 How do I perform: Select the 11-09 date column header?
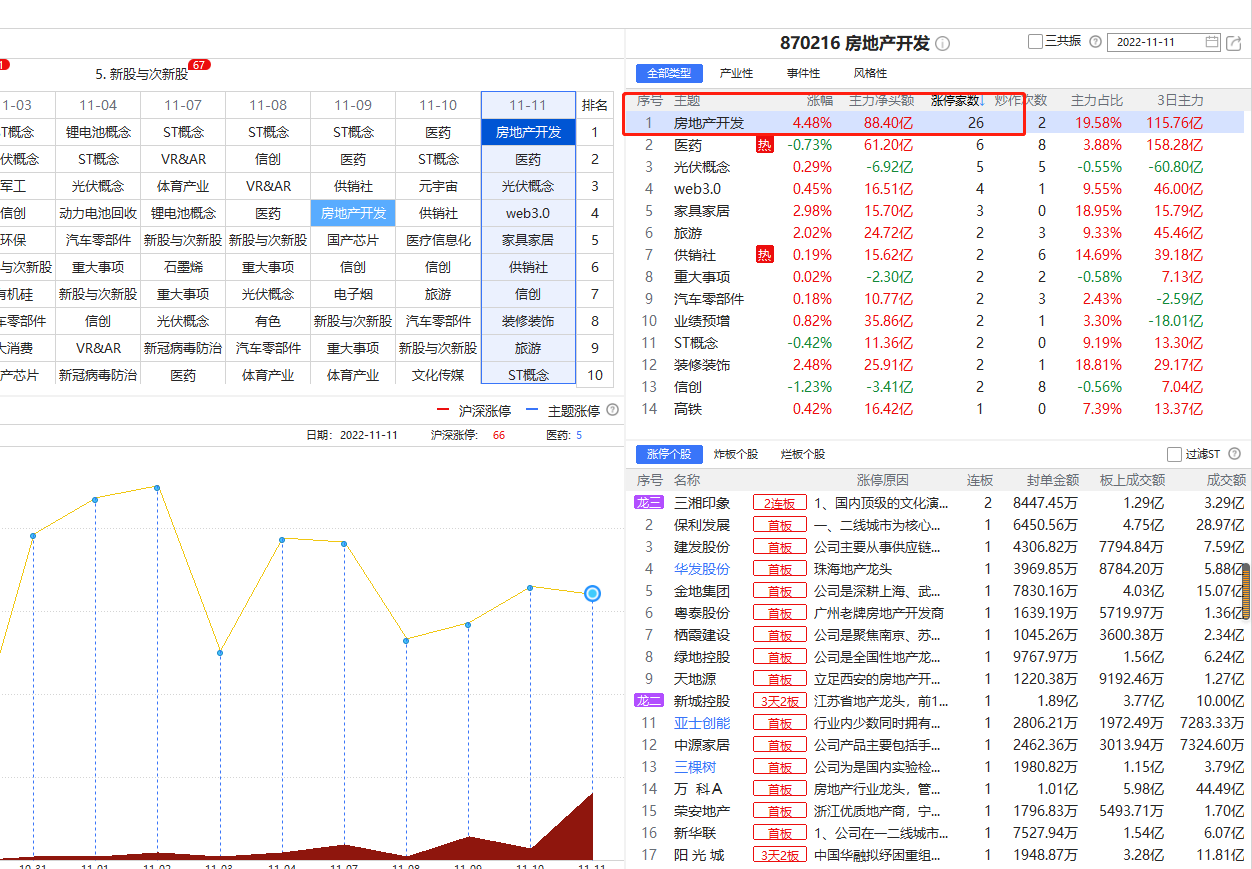pos(353,105)
